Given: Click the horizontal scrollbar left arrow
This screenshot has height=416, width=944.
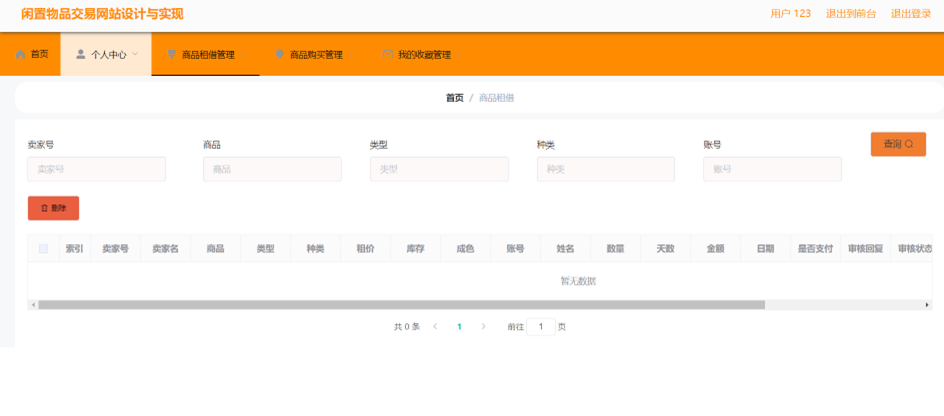Looking at the screenshot, I should tap(33, 305).
